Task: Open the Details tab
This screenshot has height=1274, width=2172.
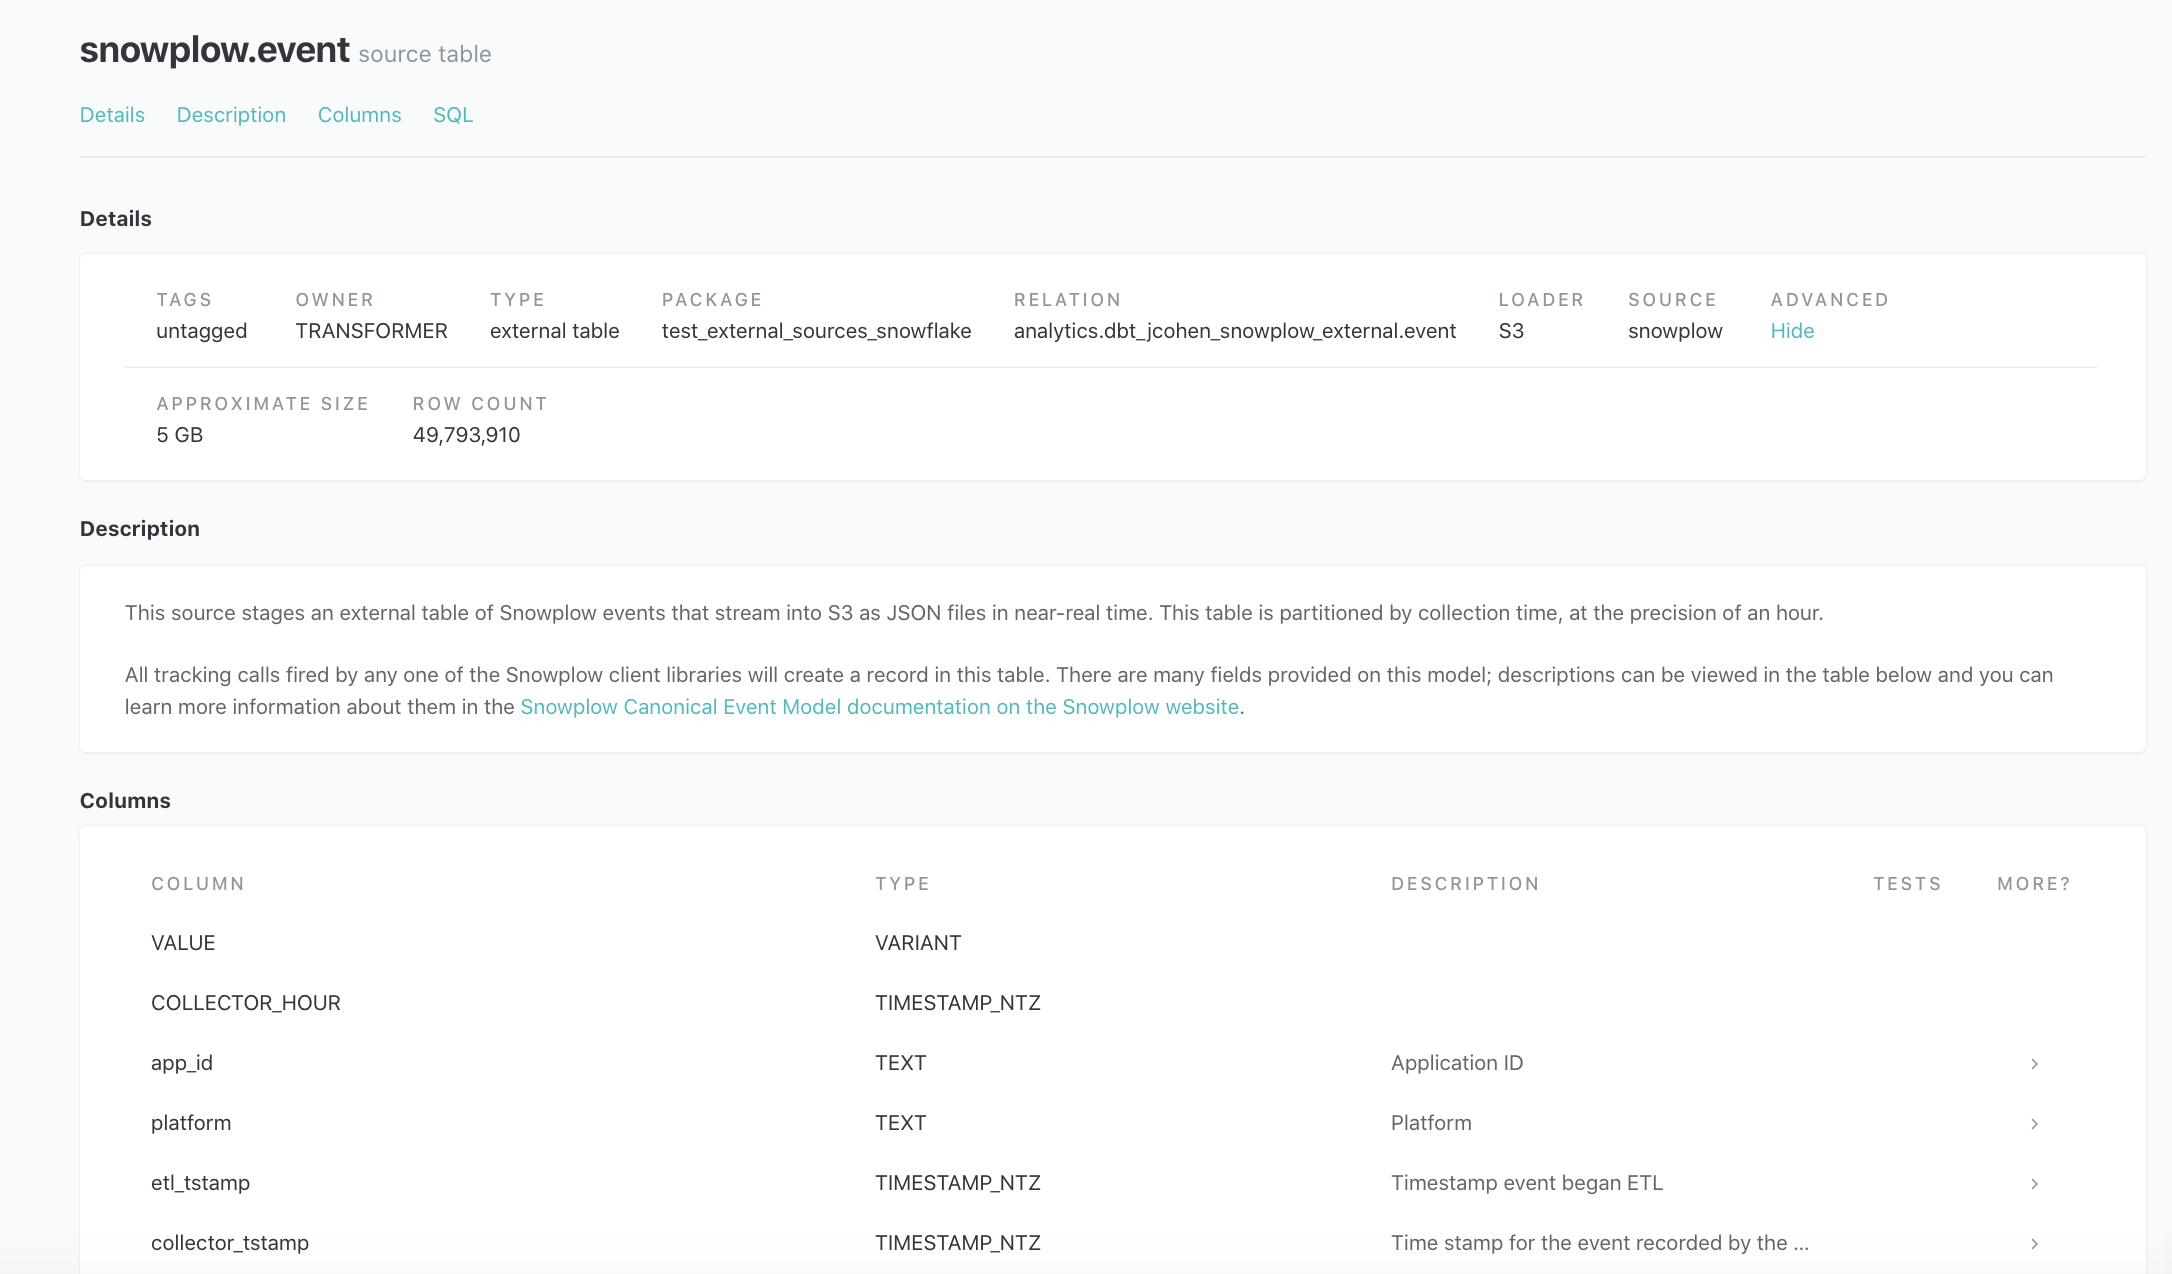Action: [x=112, y=115]
